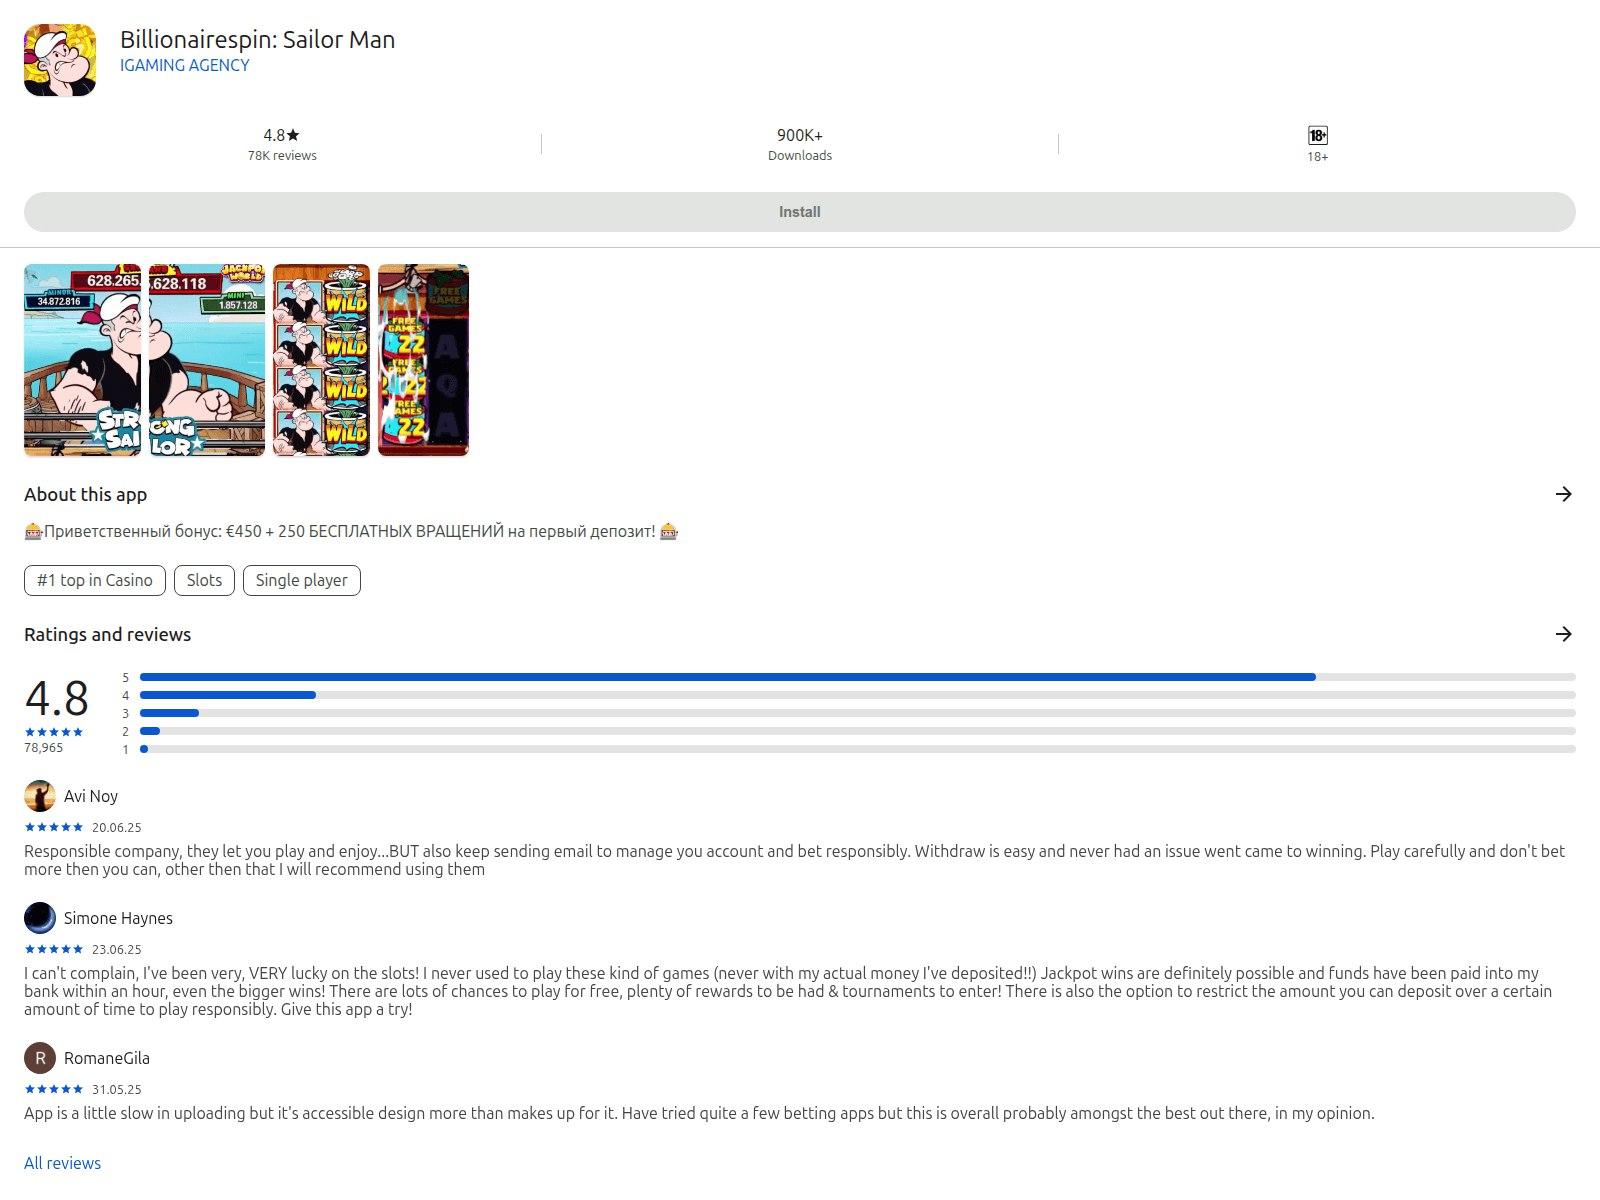
Task: Open the third screenshot showing WILD symbols
Action: [x=321, y=360]
